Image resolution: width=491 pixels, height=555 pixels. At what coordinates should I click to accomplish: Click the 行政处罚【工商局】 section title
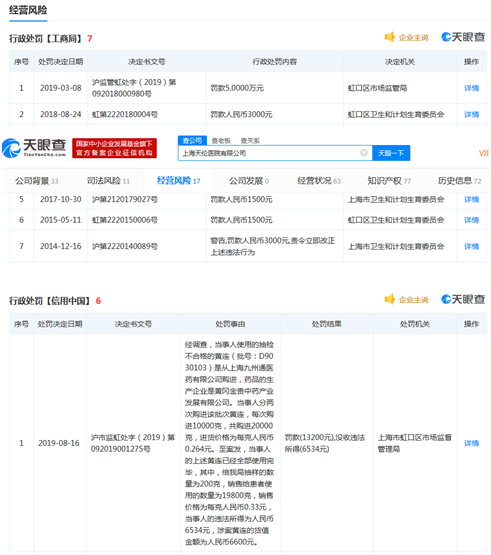pyautogui.click(x=47, y=38)
